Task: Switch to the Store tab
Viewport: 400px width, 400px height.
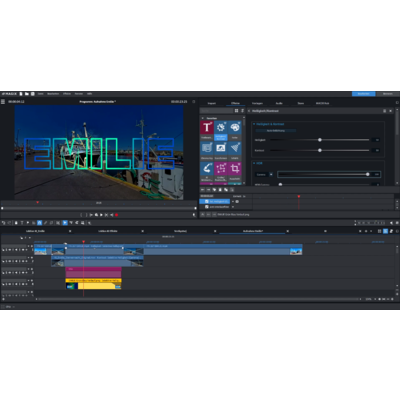Action: pos(301,103)
